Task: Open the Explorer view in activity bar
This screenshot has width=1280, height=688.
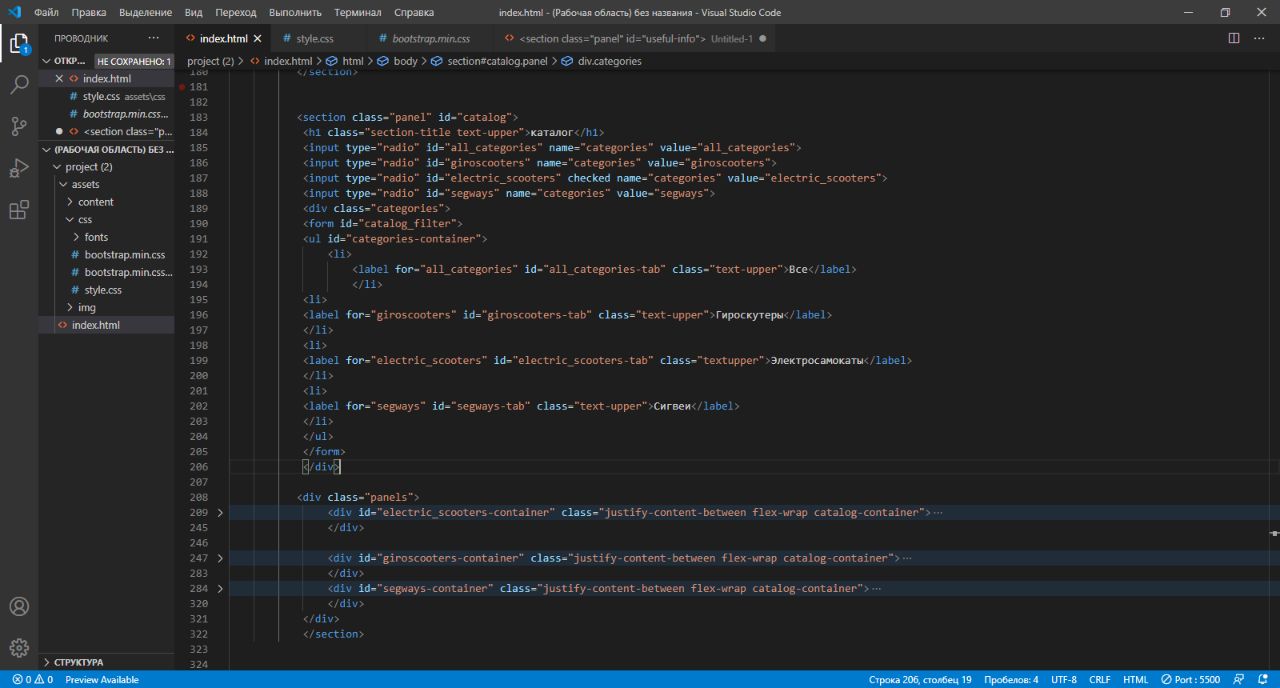Action: [x=19, y=44]
